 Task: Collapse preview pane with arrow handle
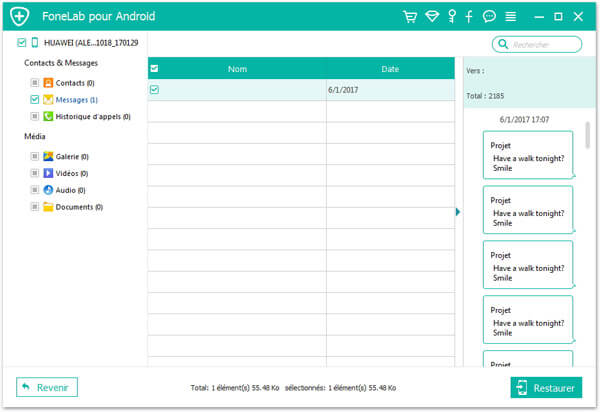pyautogui.click(x=458, y=212)
